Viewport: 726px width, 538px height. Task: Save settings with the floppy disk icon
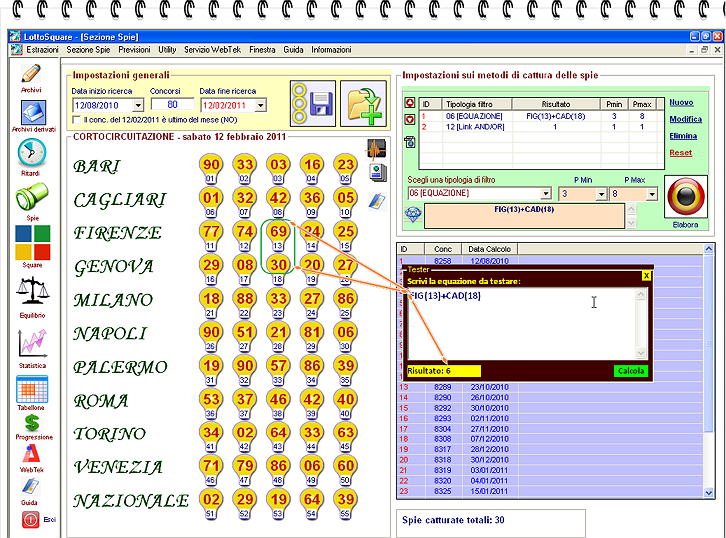[x=313, y=103]
